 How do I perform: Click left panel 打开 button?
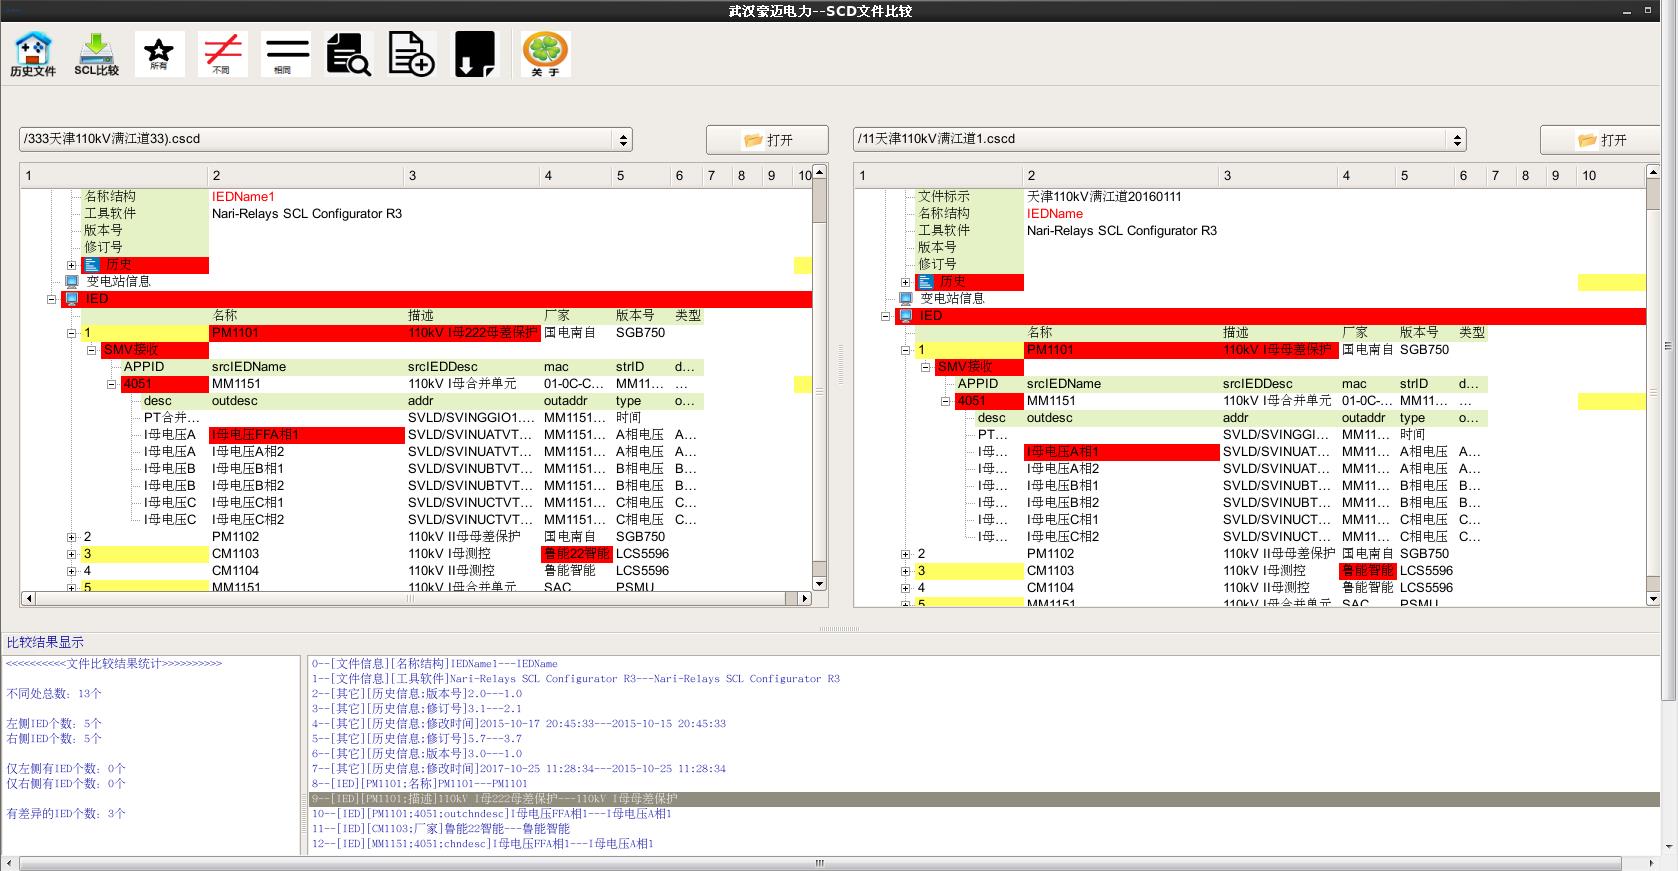tap(767, 140)
